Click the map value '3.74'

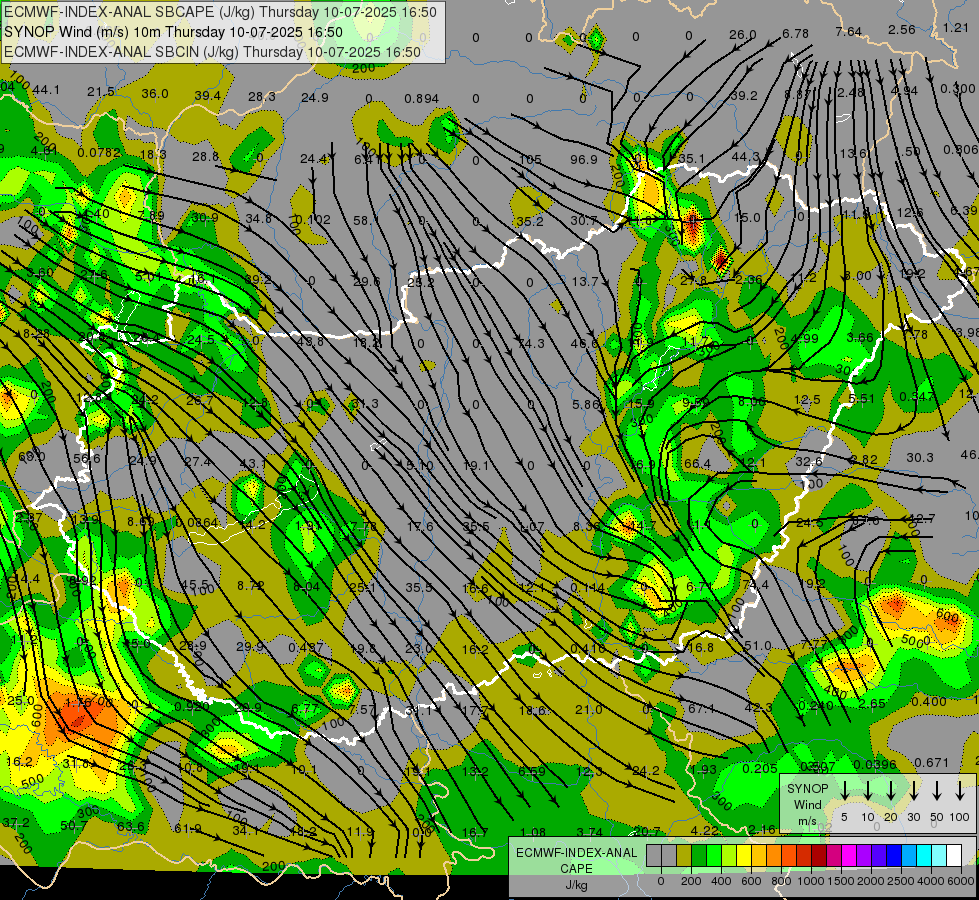pos(590,831)
